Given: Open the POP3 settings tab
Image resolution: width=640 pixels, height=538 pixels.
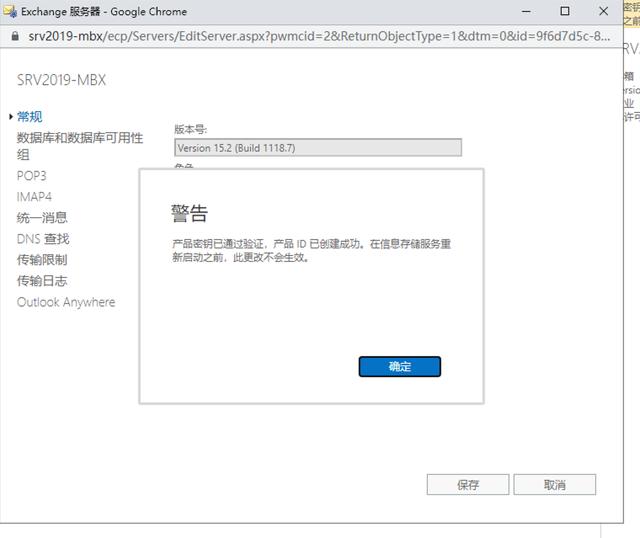Looking at the screenshot, I should [31, 176].
